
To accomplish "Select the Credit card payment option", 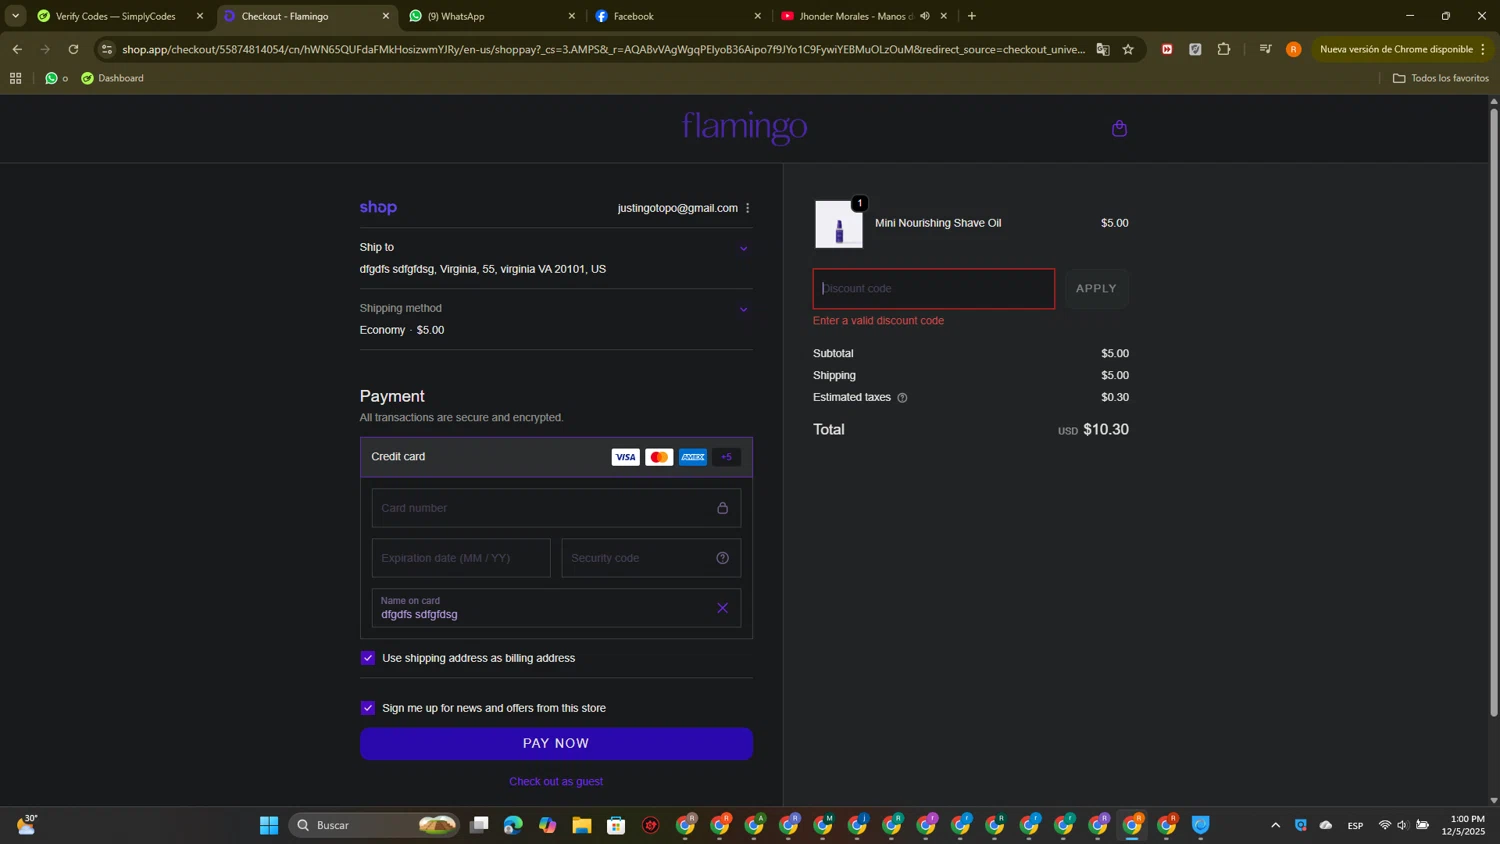I will click(556, 457).
